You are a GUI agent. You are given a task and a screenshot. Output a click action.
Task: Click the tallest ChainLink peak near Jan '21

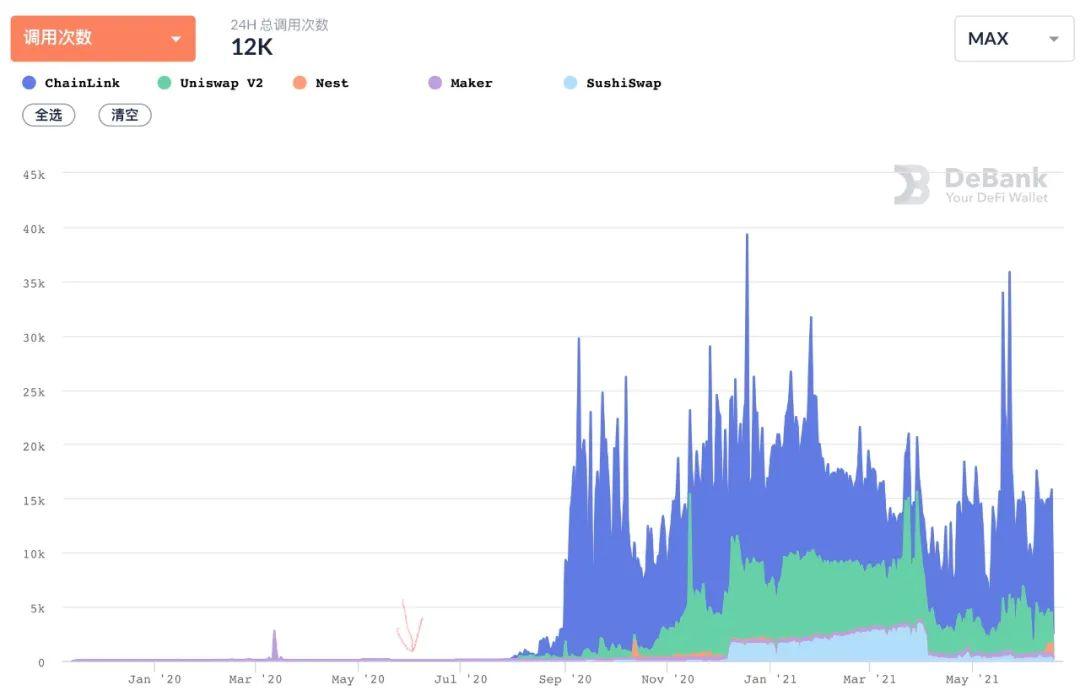pos(747,238)
